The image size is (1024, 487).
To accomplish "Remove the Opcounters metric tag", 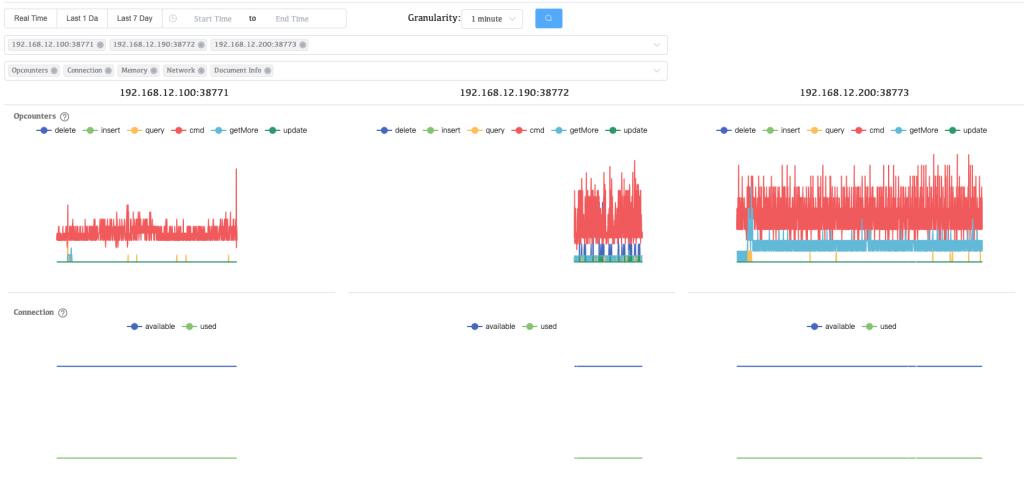I will point(54,71).
